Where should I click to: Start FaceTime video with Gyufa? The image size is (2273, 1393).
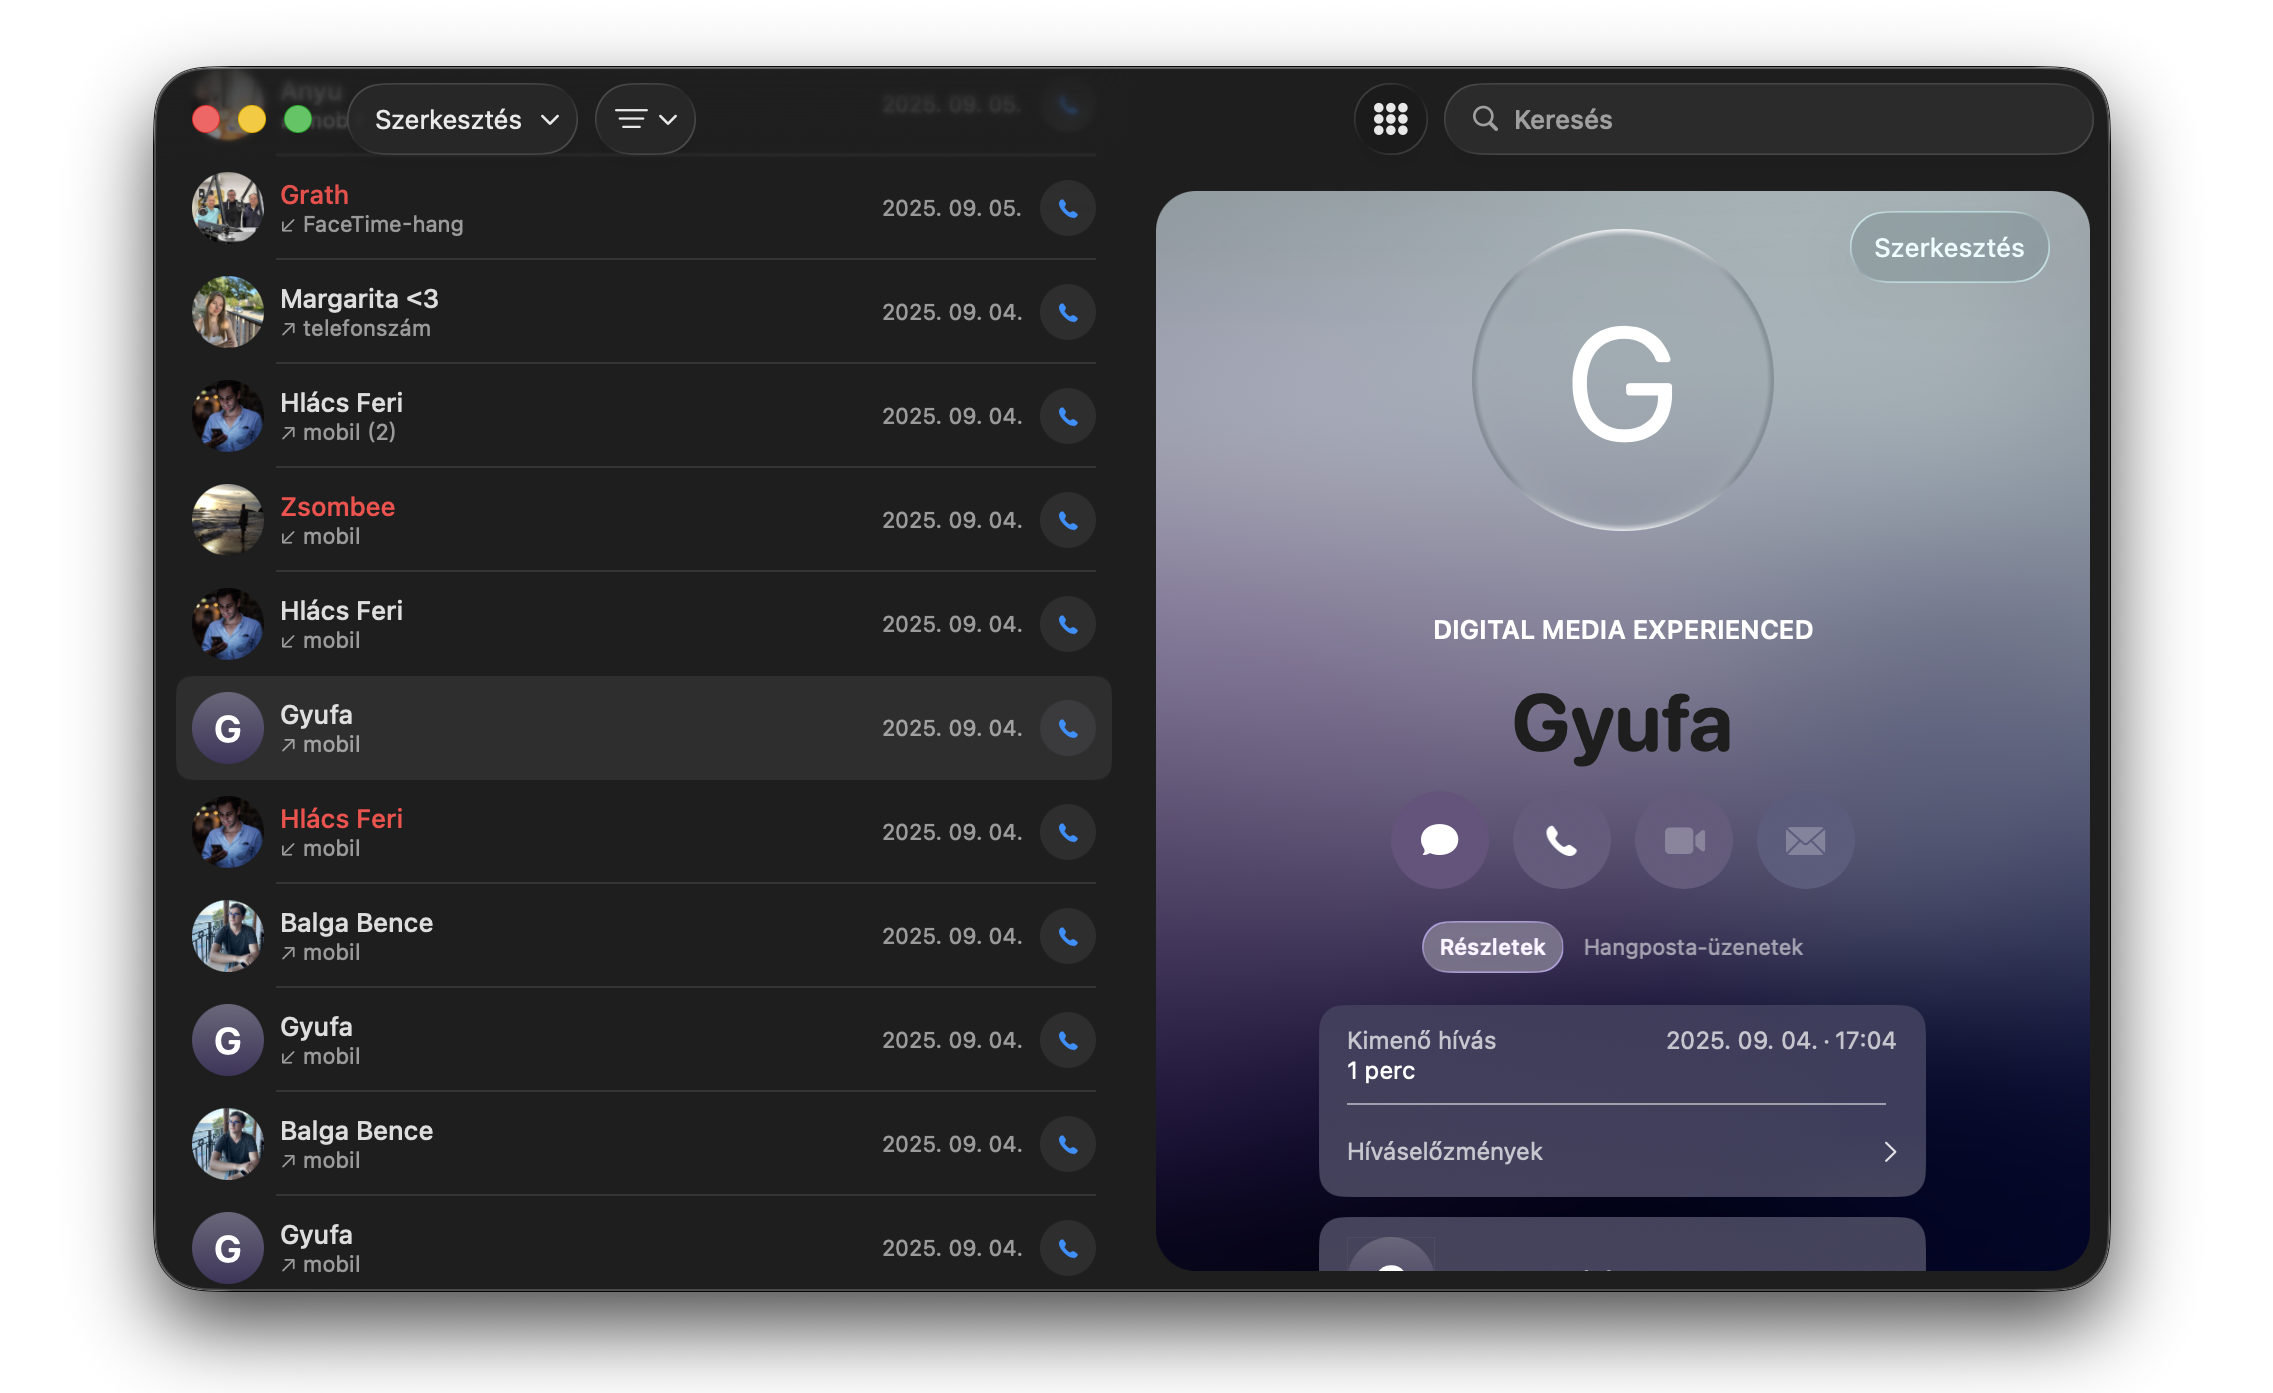tap(1683, 840)
